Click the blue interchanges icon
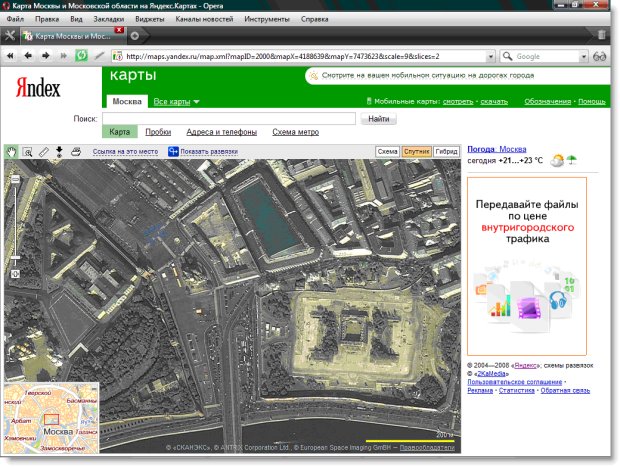Viewport: 620px width, 467px height. (x=173, y=151)
